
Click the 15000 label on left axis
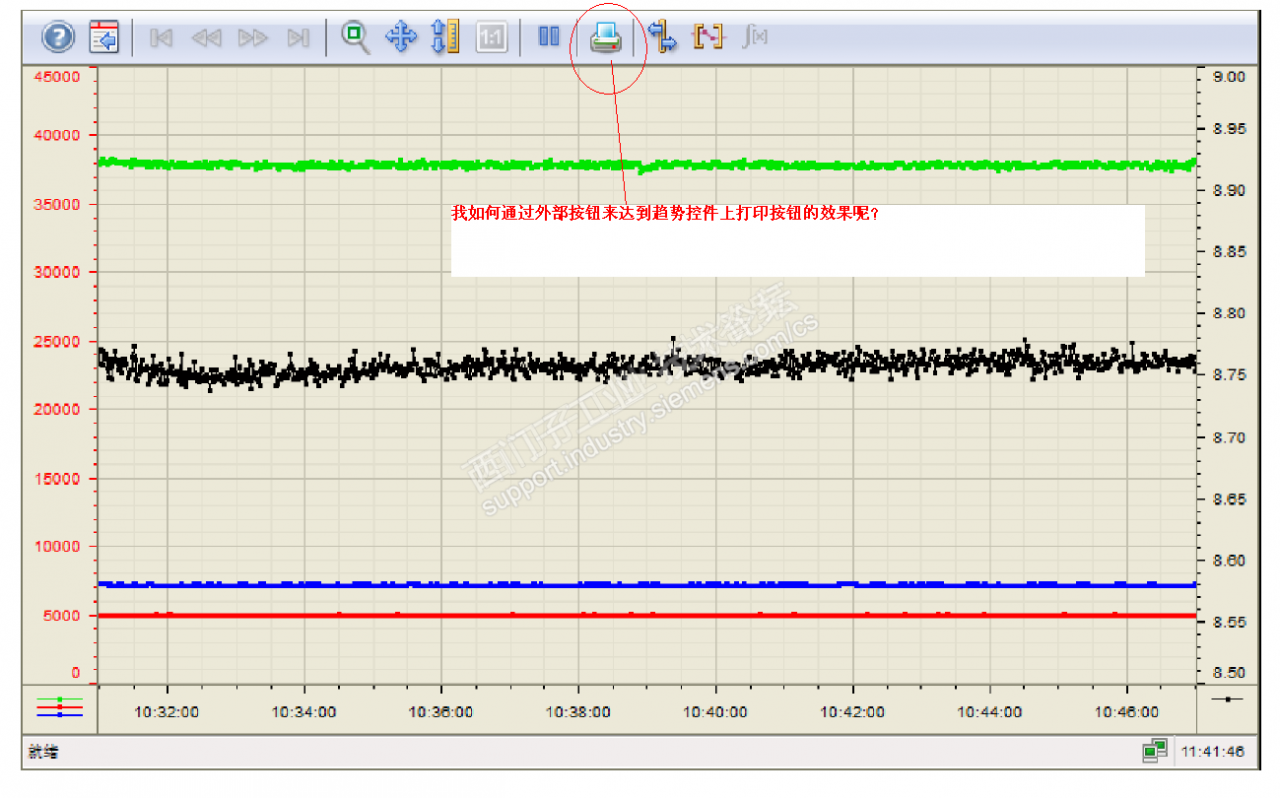pos(57,478)
